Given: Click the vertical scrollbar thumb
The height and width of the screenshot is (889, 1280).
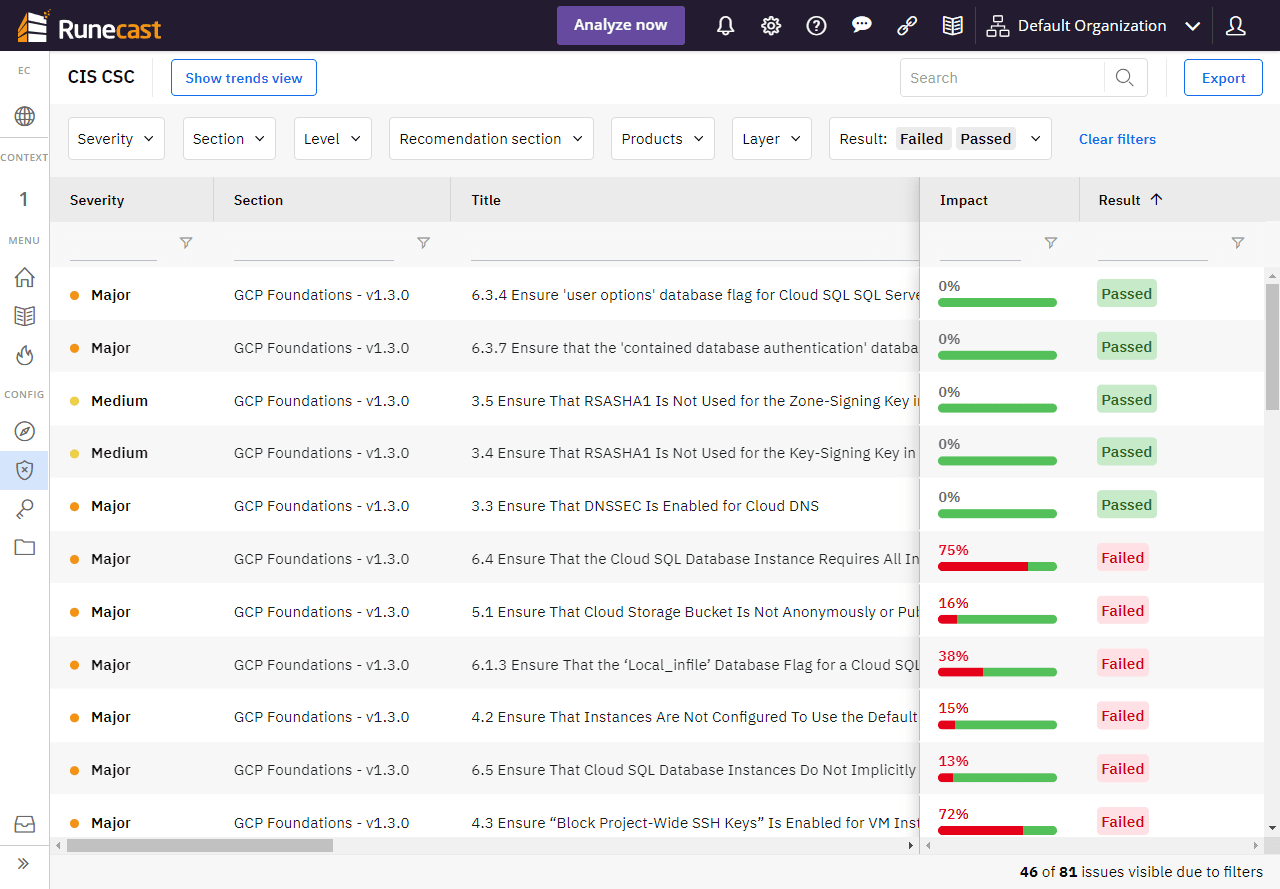Looking at the screenshot, I should (1272, 346).
